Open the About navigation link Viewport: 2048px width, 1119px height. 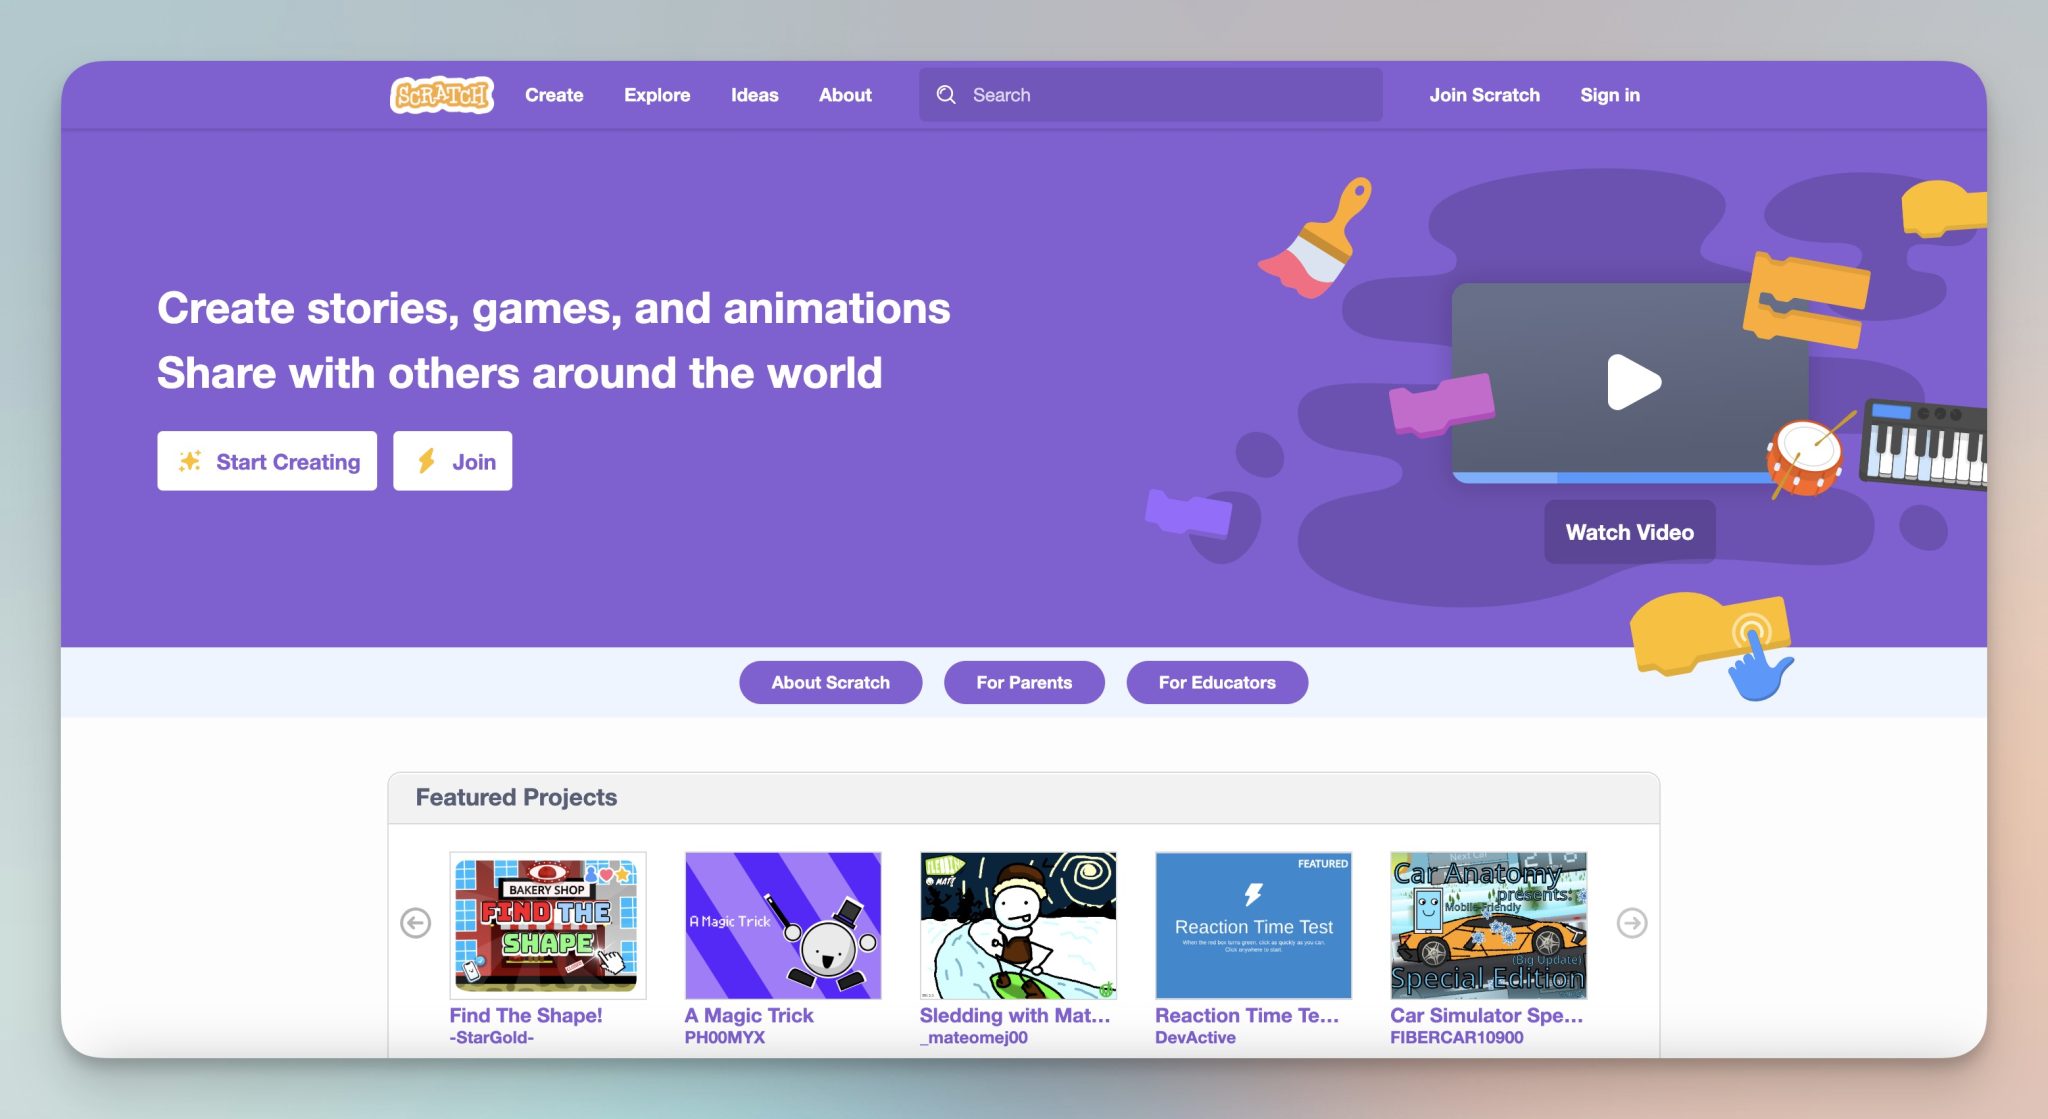coord(845,95)
